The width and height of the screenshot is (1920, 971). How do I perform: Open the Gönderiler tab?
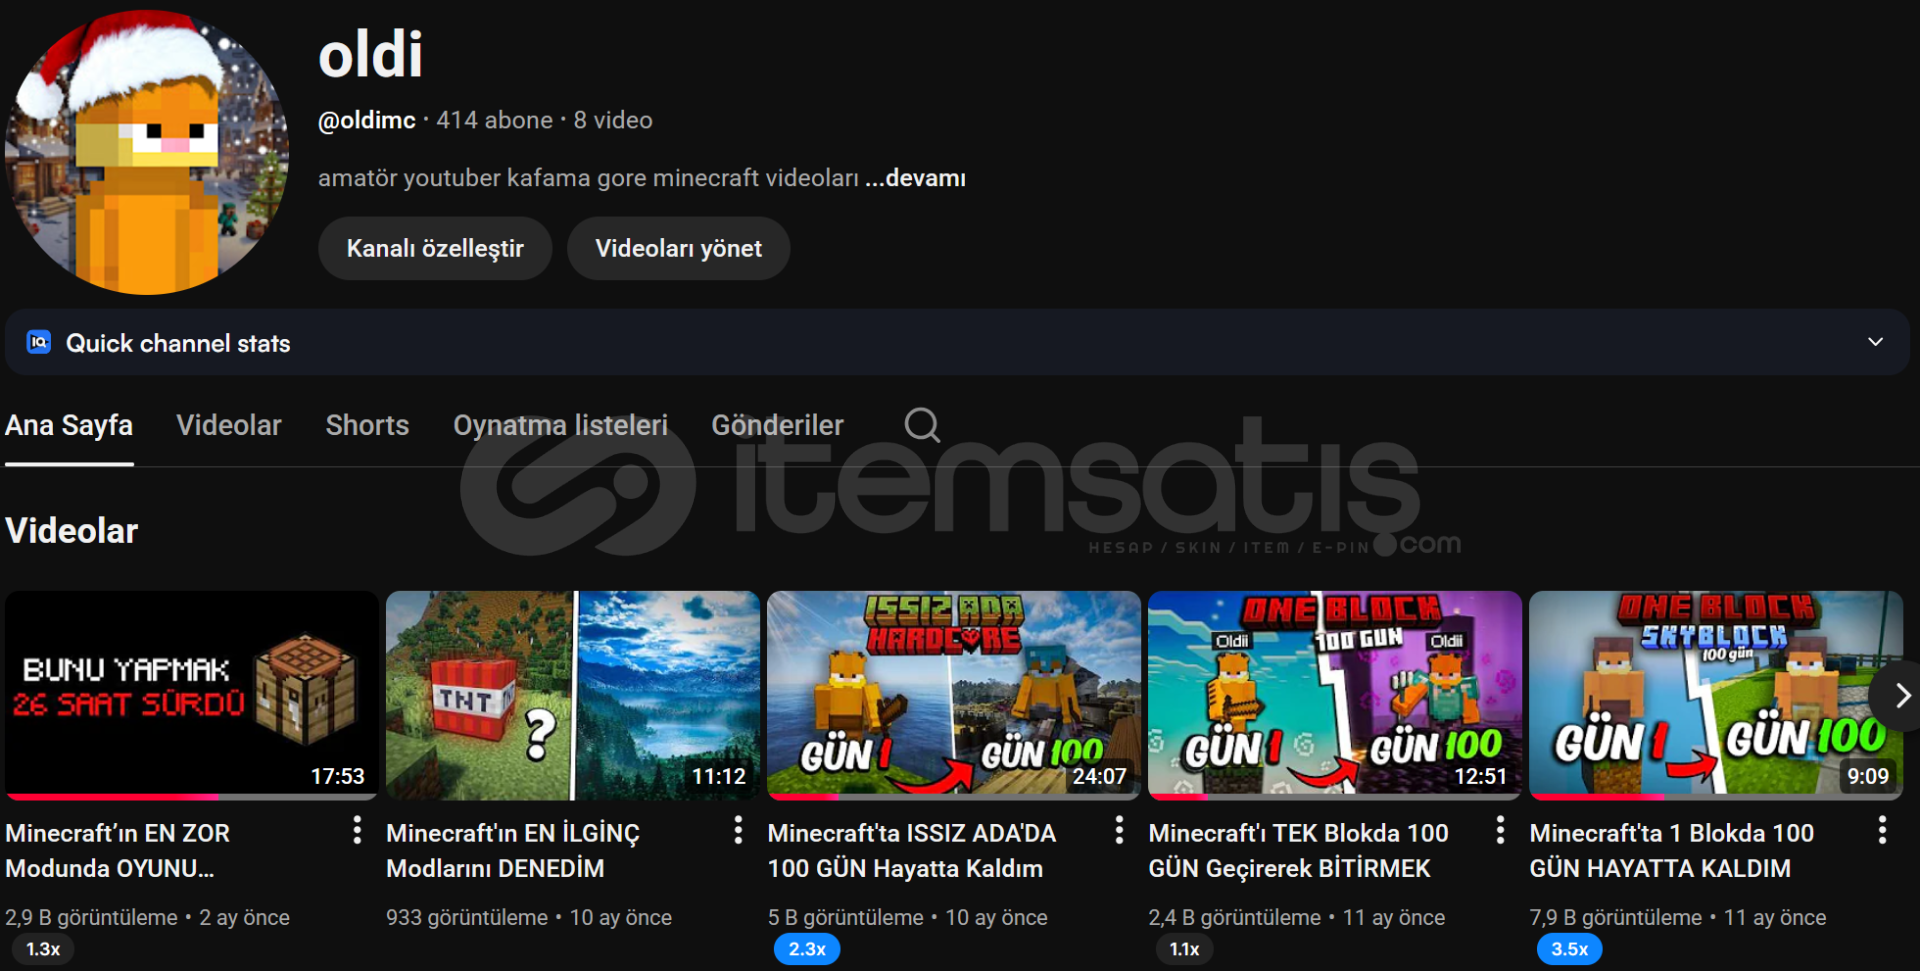[x=777, y=425]
